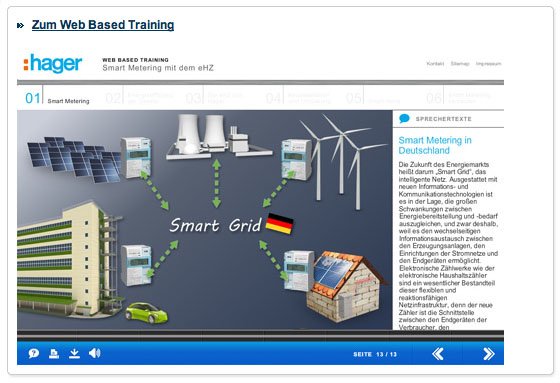Screen dimensions: 560x383
Task: Click the 'SEITE 13 / 13' page indicator
Action: 375,354
